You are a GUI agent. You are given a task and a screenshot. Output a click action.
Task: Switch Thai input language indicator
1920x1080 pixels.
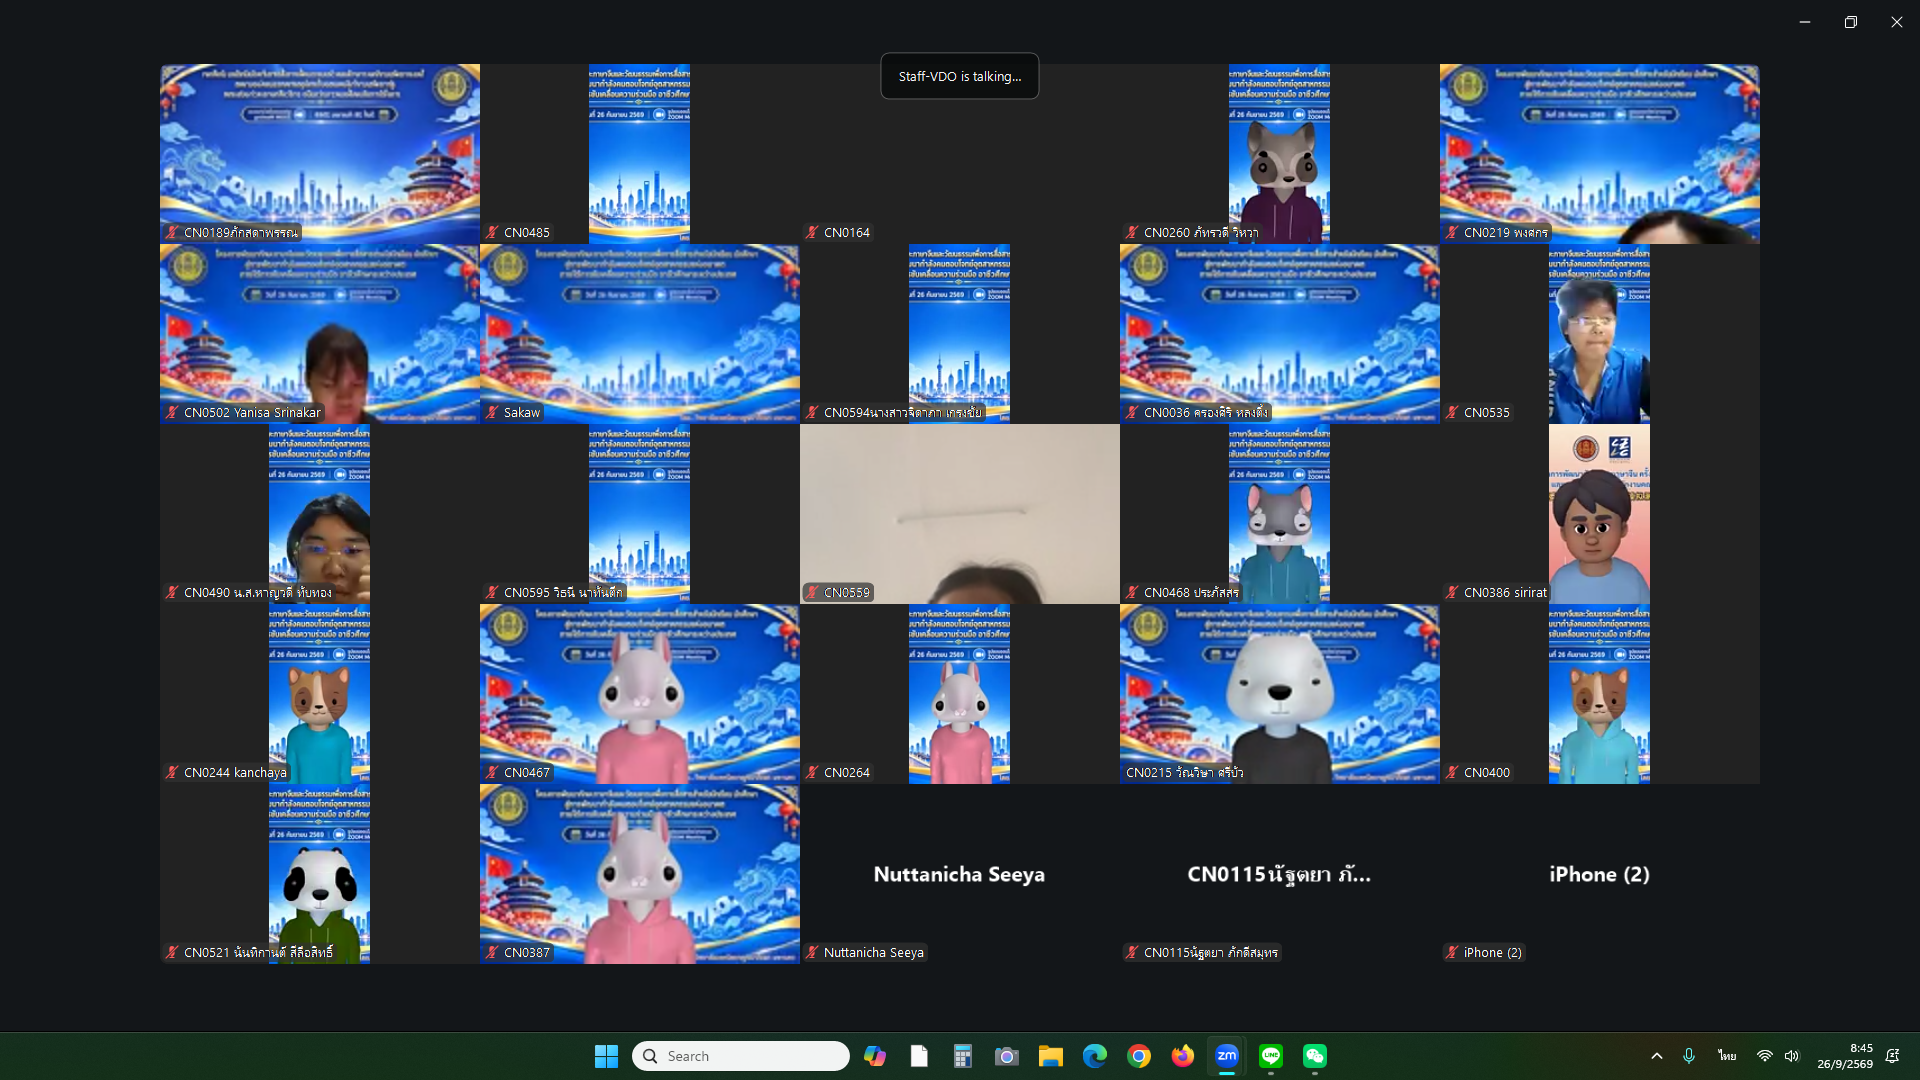1727,1056
